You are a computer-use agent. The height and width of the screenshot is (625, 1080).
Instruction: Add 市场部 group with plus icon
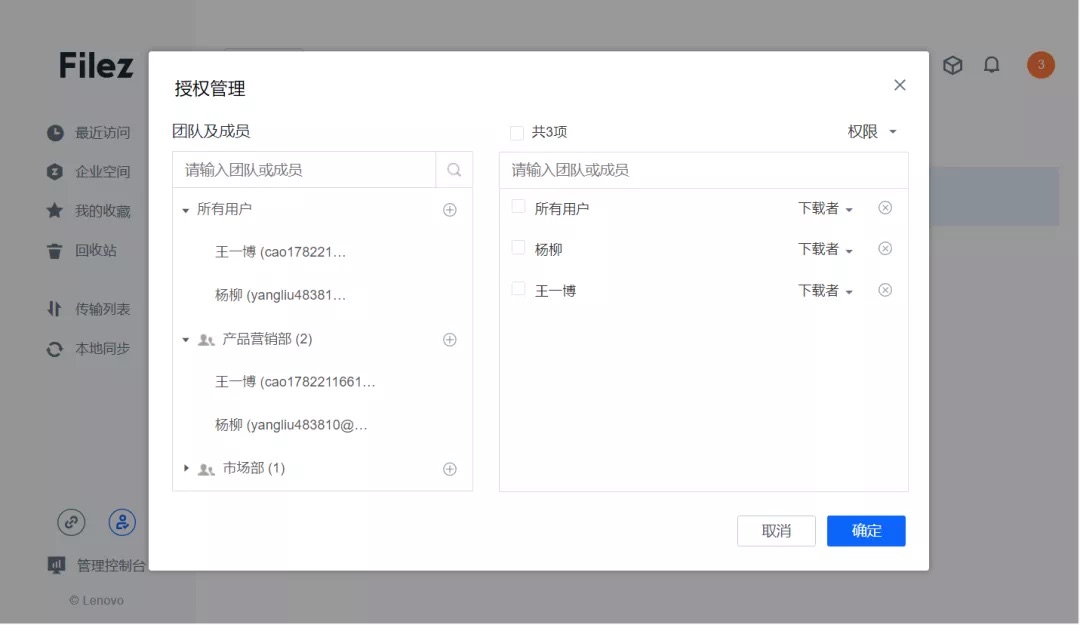(x=450, y=469)
